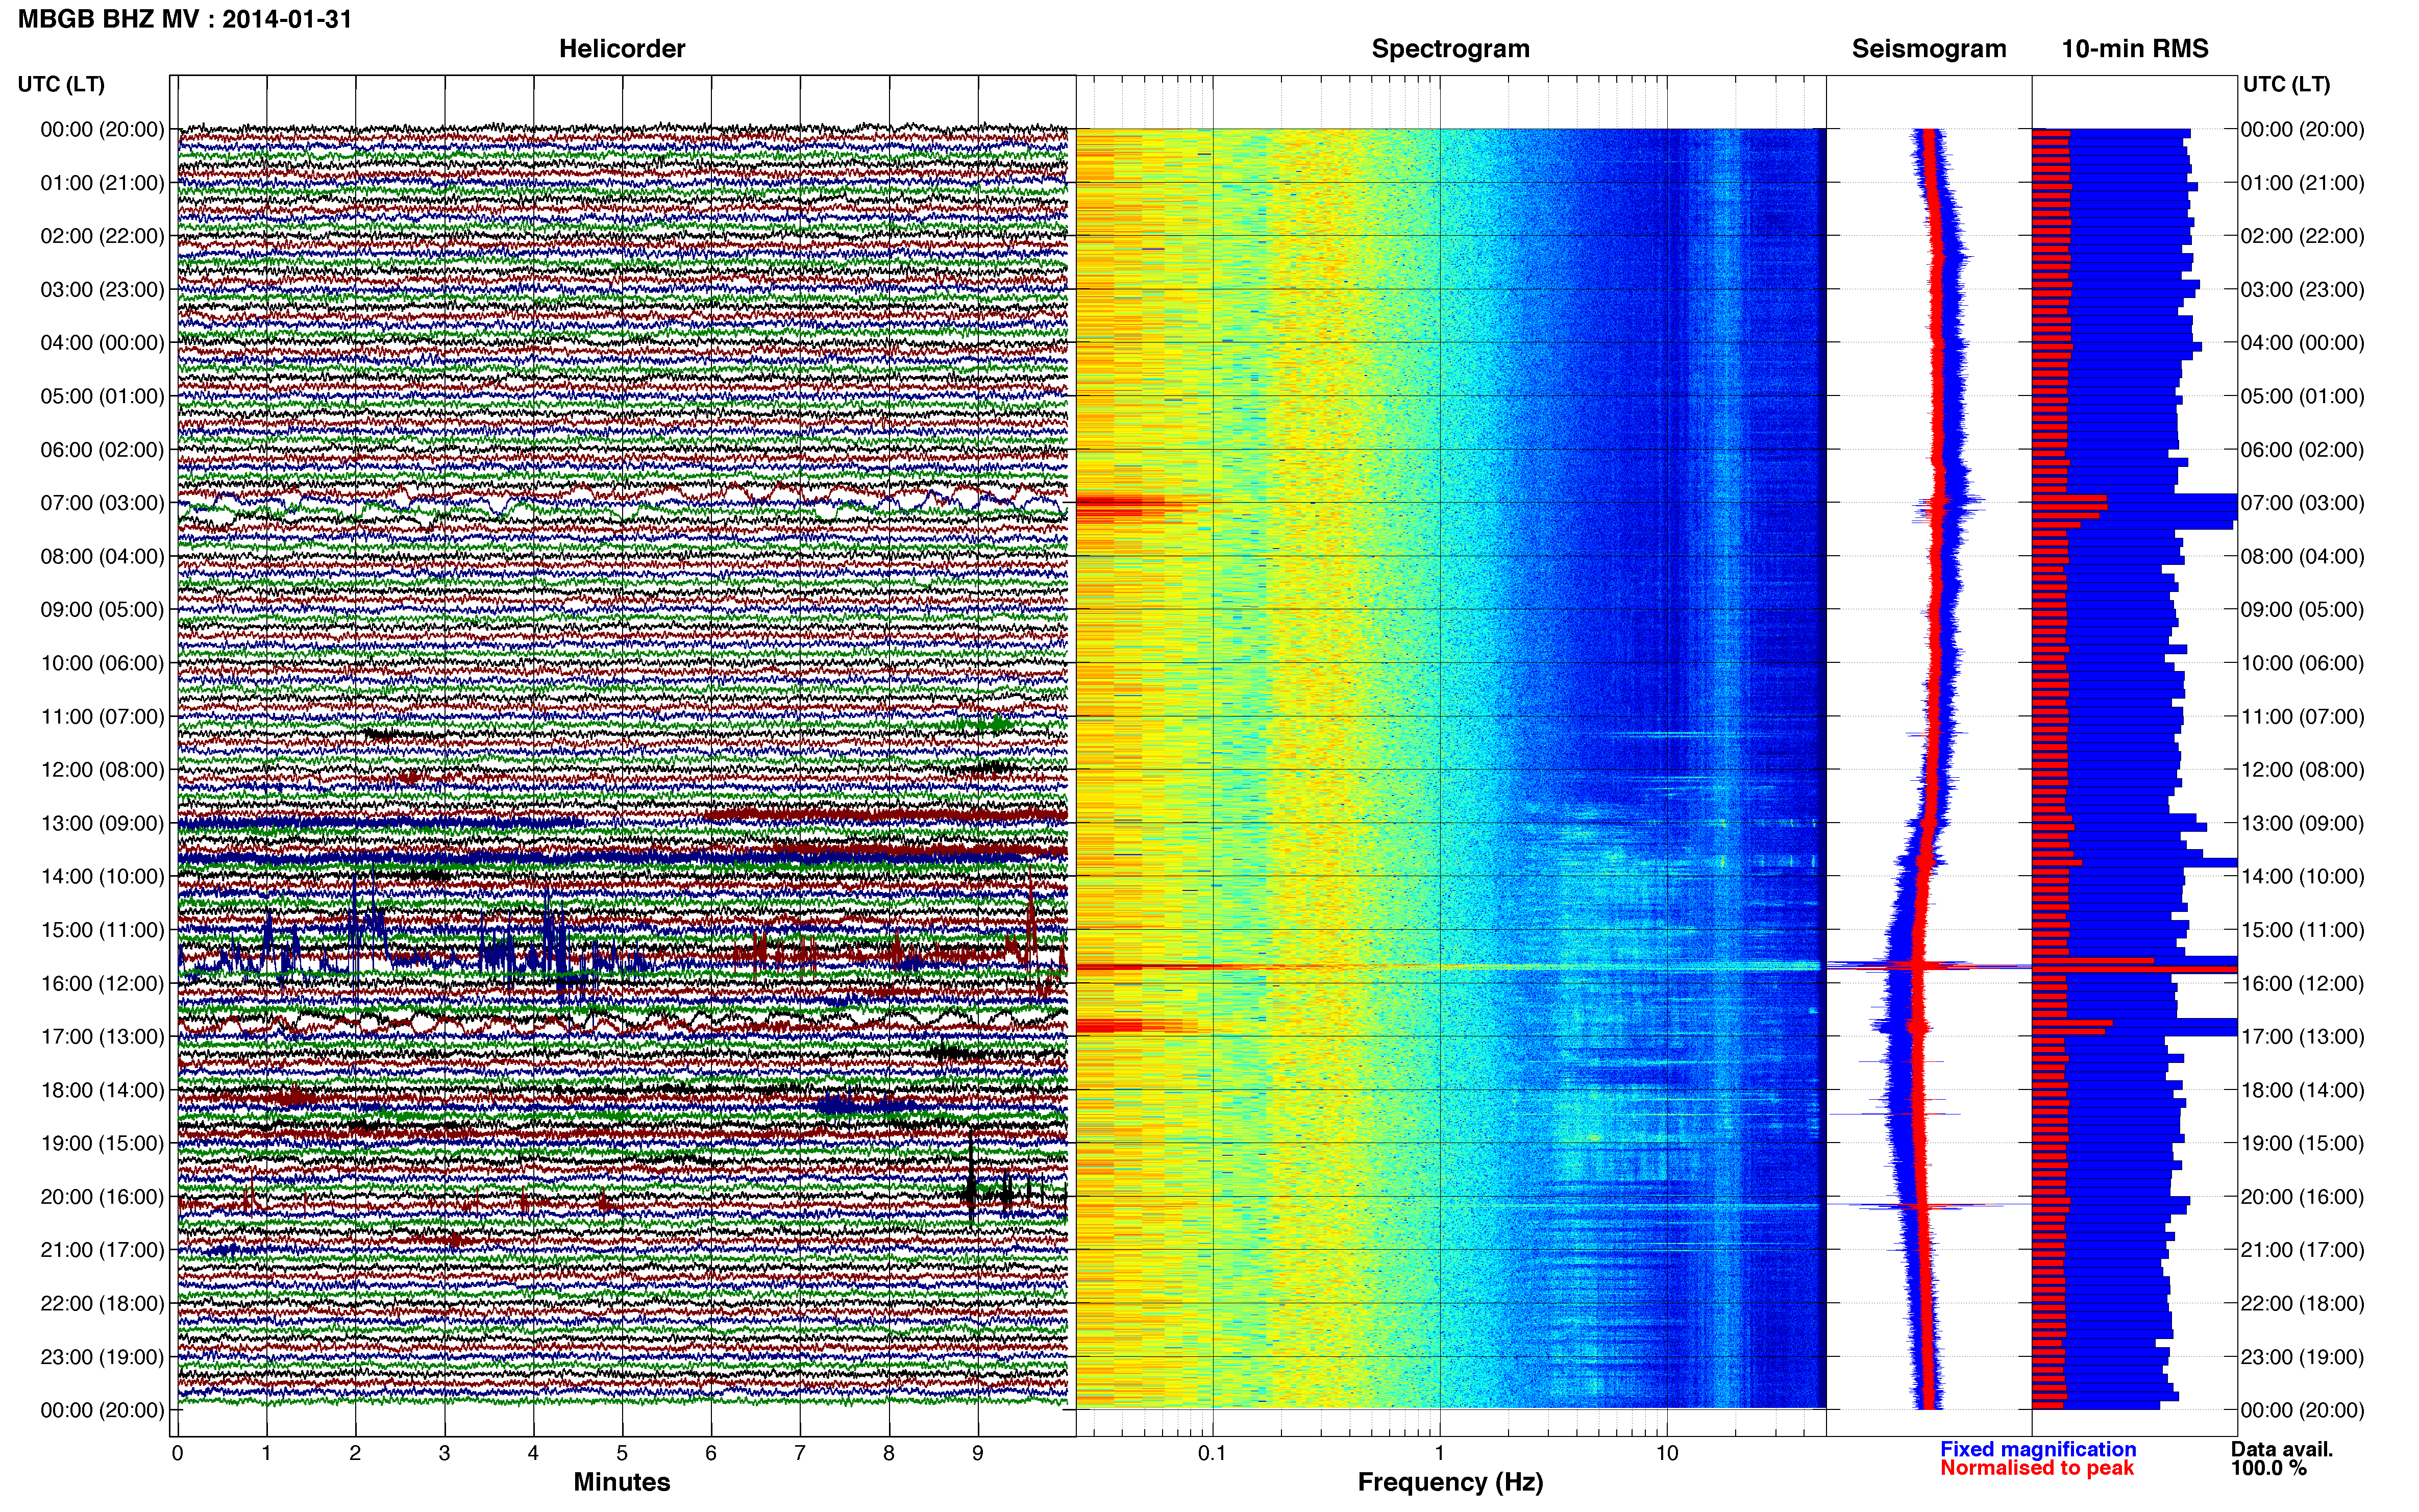
Task: Click the right 19:00 (15:00) time label
Action: coord(2302,1143)
